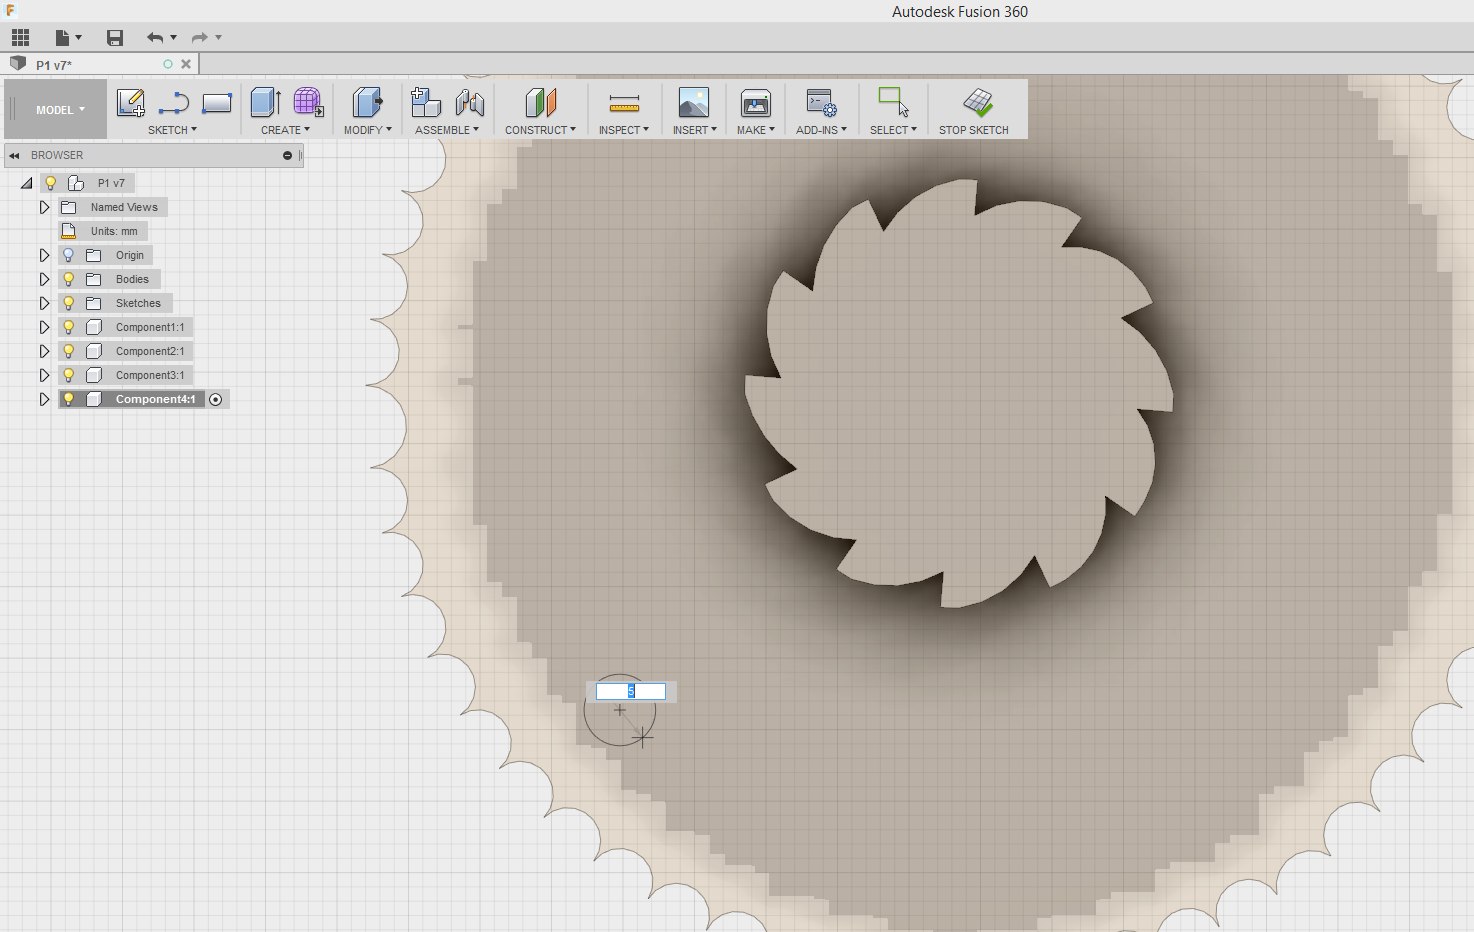Toggle Component2:1 visibility bulb
Screen dimensions: 1474x932
point(69,351)
